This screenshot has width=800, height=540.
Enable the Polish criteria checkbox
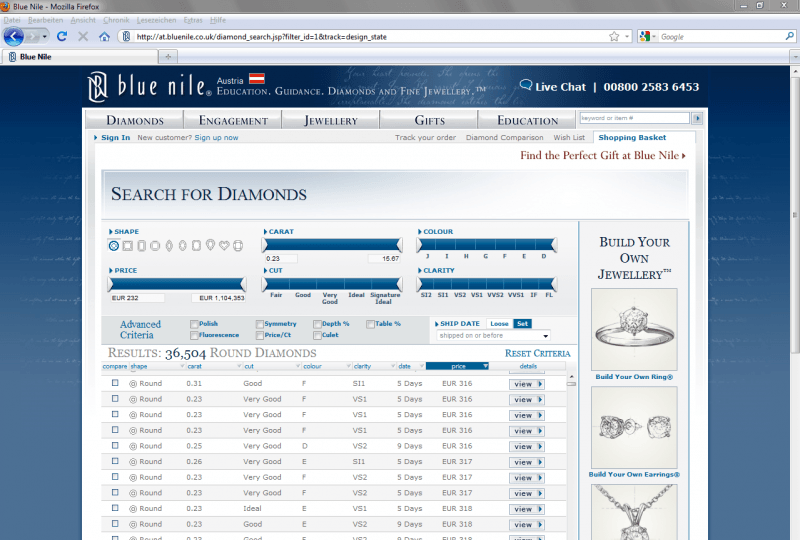coord(194,324)
